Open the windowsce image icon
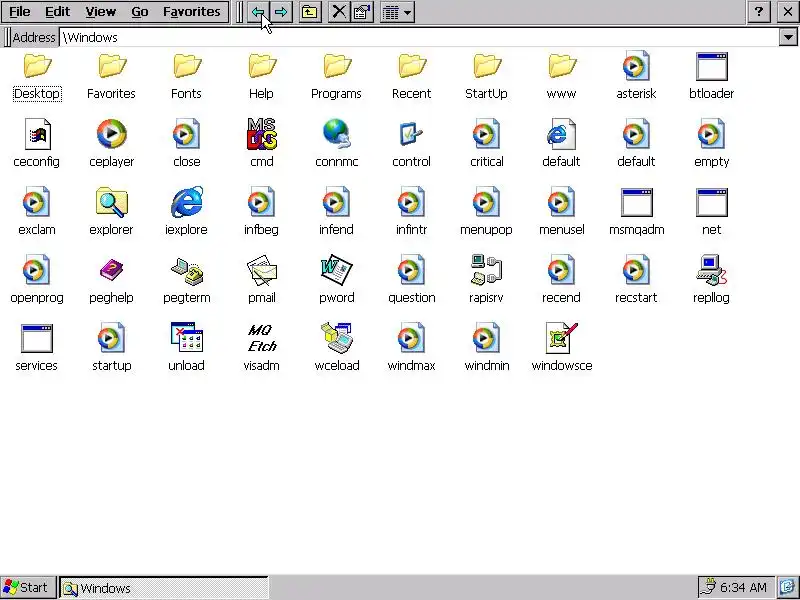Viewport: 800px width, 600px height. click(x=561, y=338)
